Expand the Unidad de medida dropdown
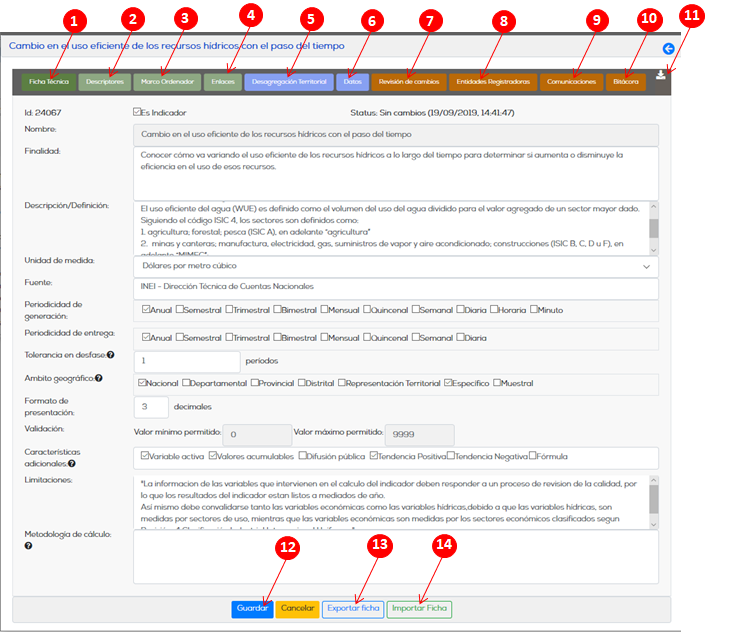Image resolution: width=730 pixels, height=632 pixels. coord(396,267)
